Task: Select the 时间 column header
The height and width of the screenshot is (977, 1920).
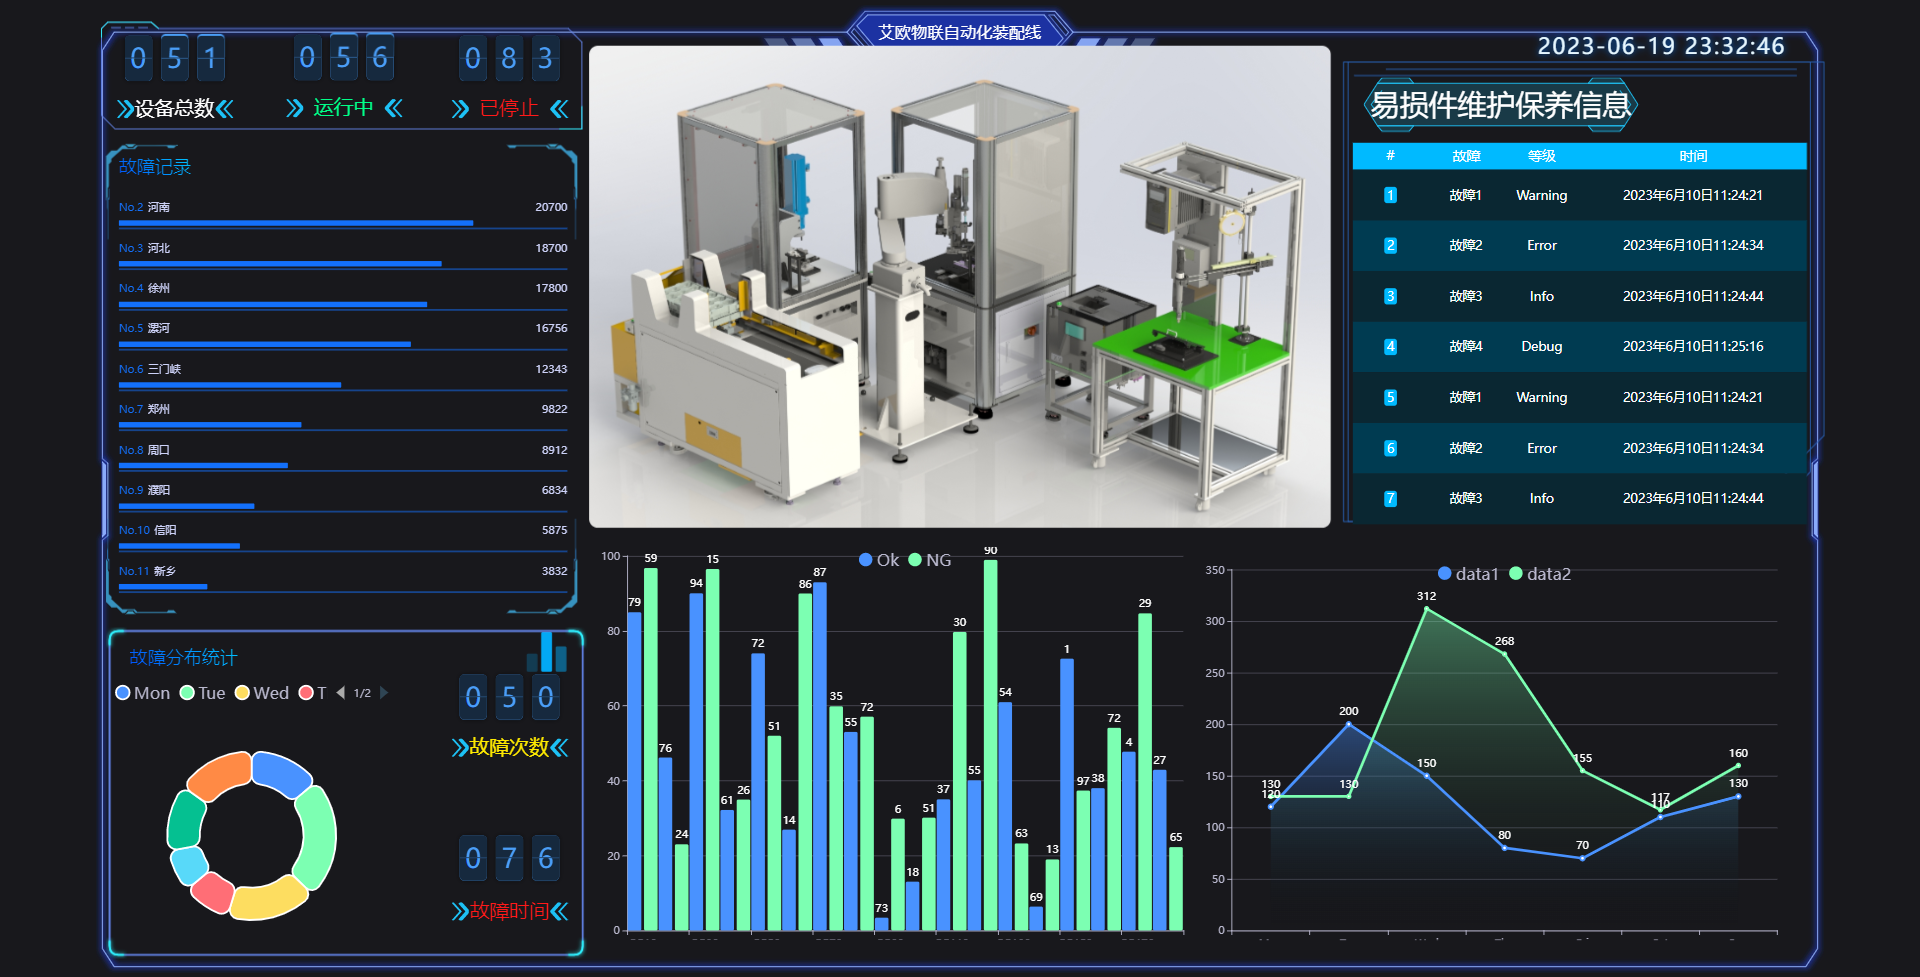Action: [1693, 156]
